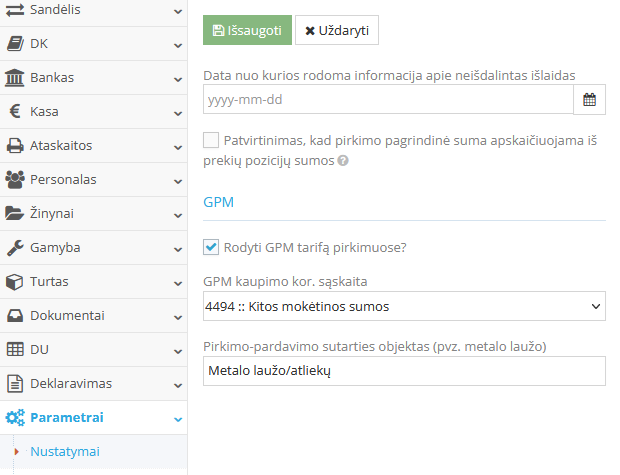620x475 pixels.
Task: Expand DK menu chevron
Action: coord(178,45)
